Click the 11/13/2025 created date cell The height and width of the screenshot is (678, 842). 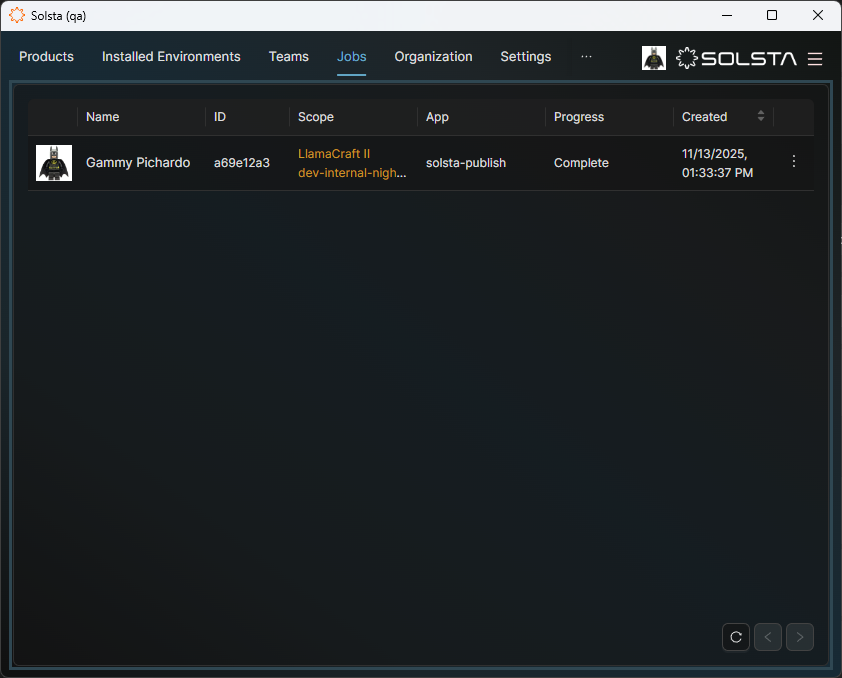click(717, 163)
